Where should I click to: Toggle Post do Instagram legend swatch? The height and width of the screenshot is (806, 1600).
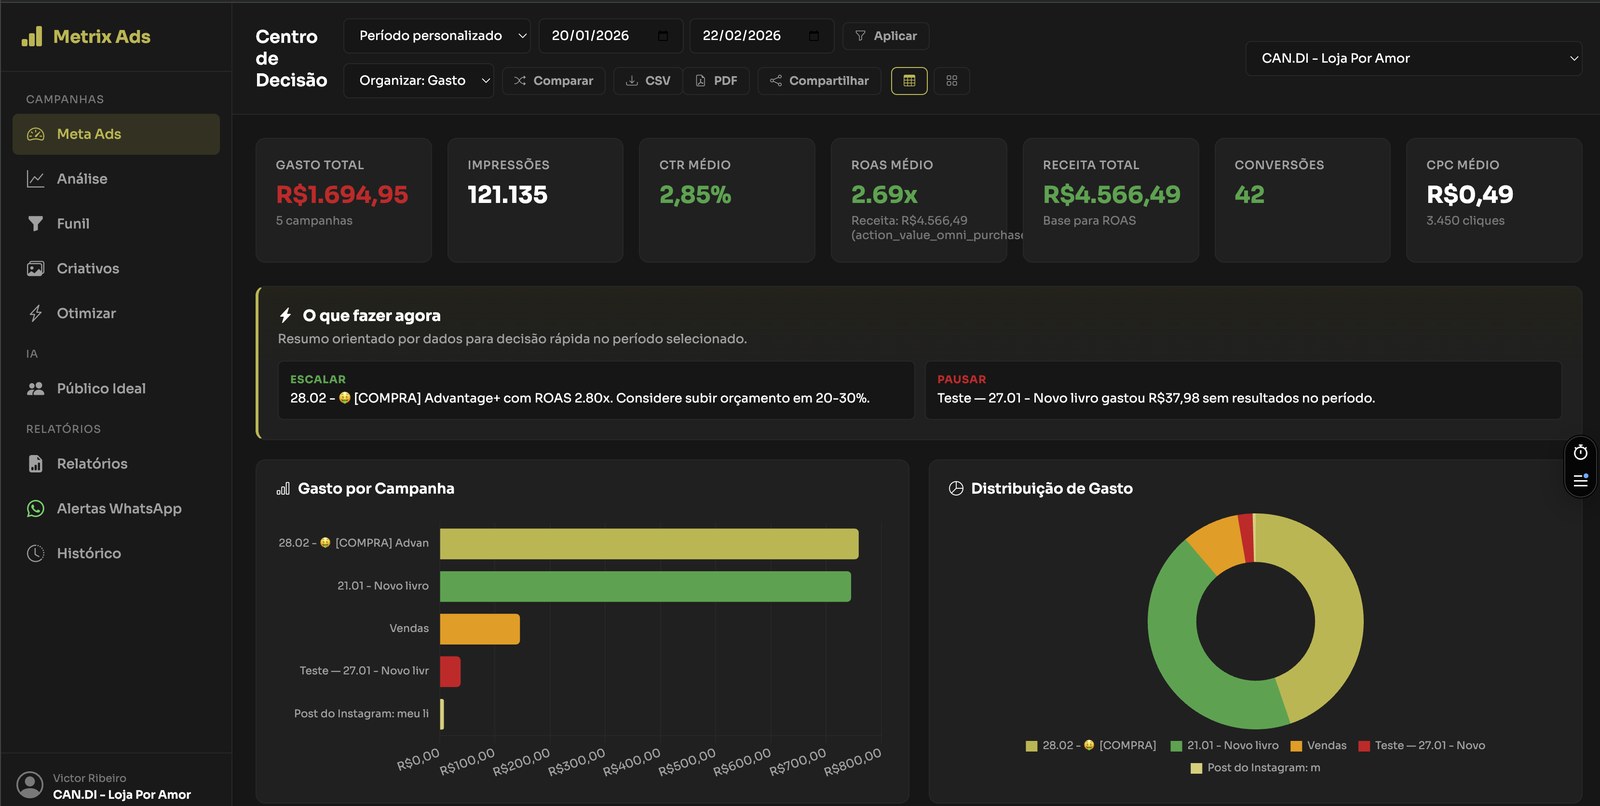pyautogui.click(x=1196, y=768)
